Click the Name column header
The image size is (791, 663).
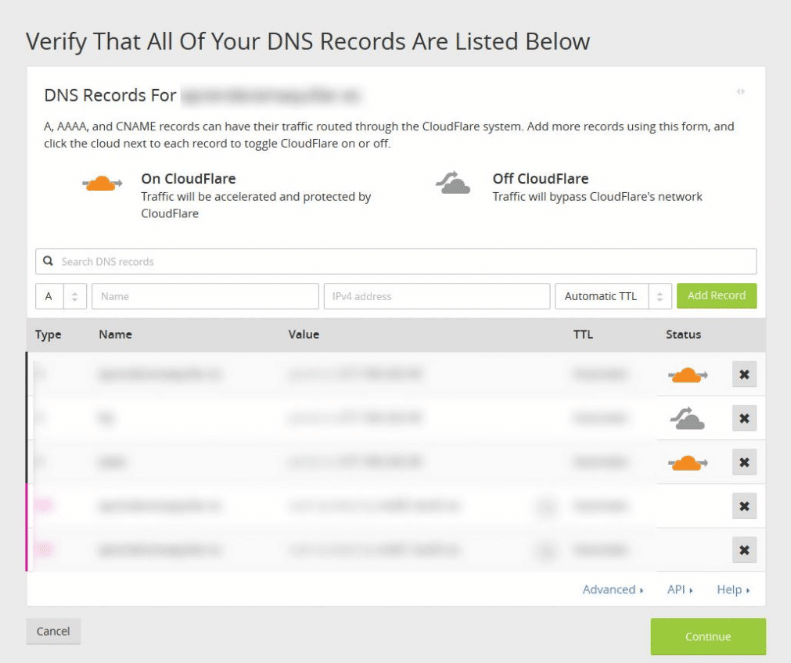115,335
